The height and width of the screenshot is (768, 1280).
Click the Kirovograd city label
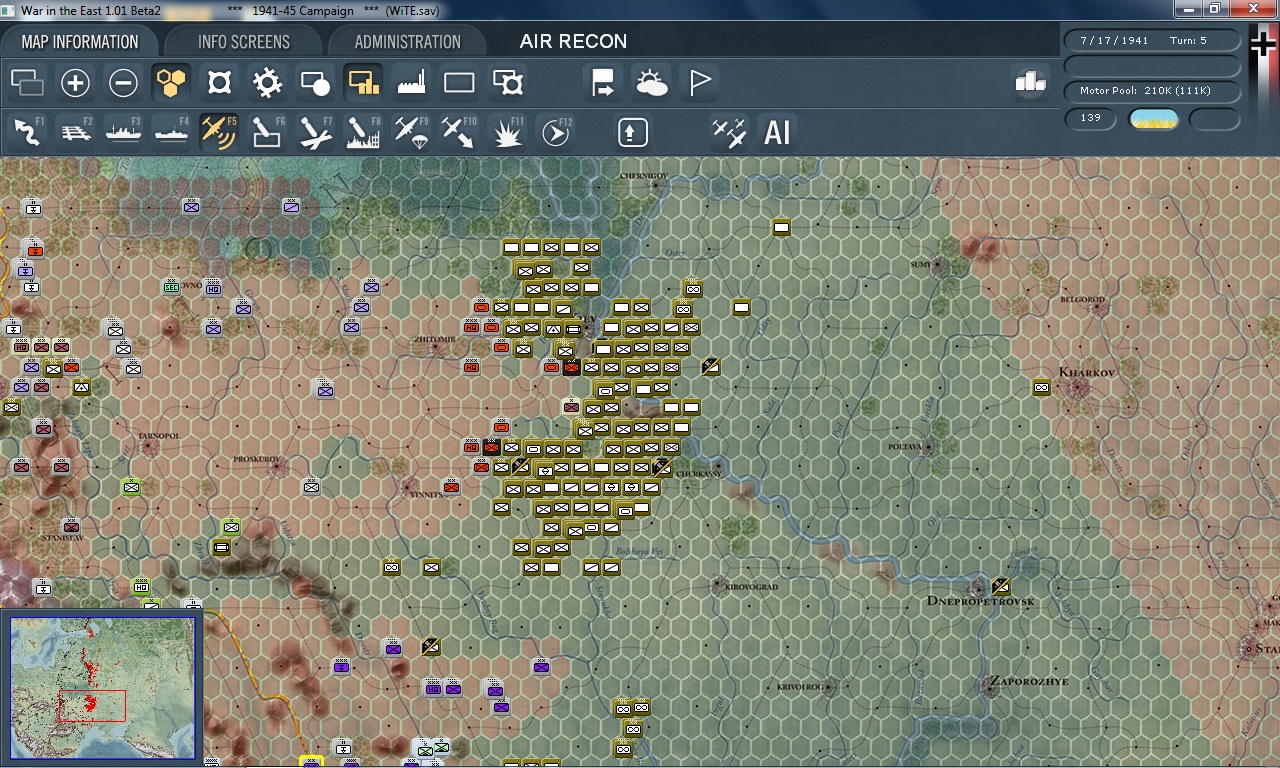[753, 587]
